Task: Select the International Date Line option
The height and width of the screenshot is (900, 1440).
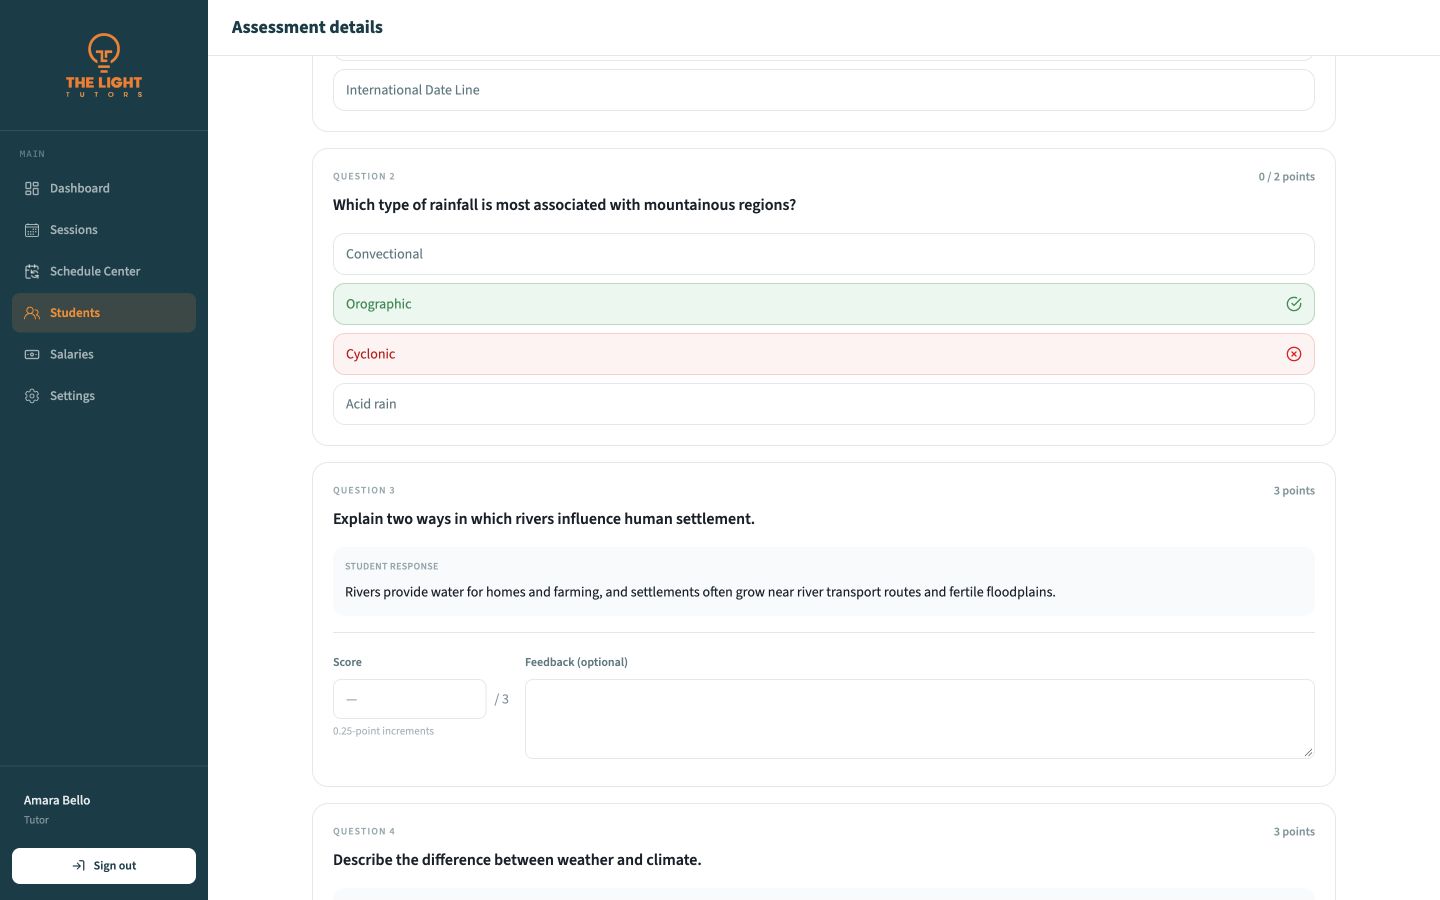Action: point(824,90)
